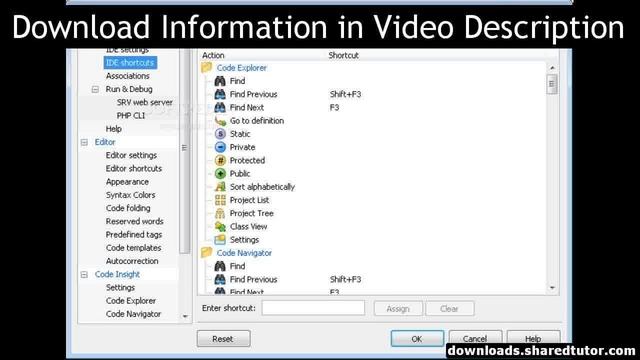
Task: Click the Shortcut column header
Action: coord(343,55)
